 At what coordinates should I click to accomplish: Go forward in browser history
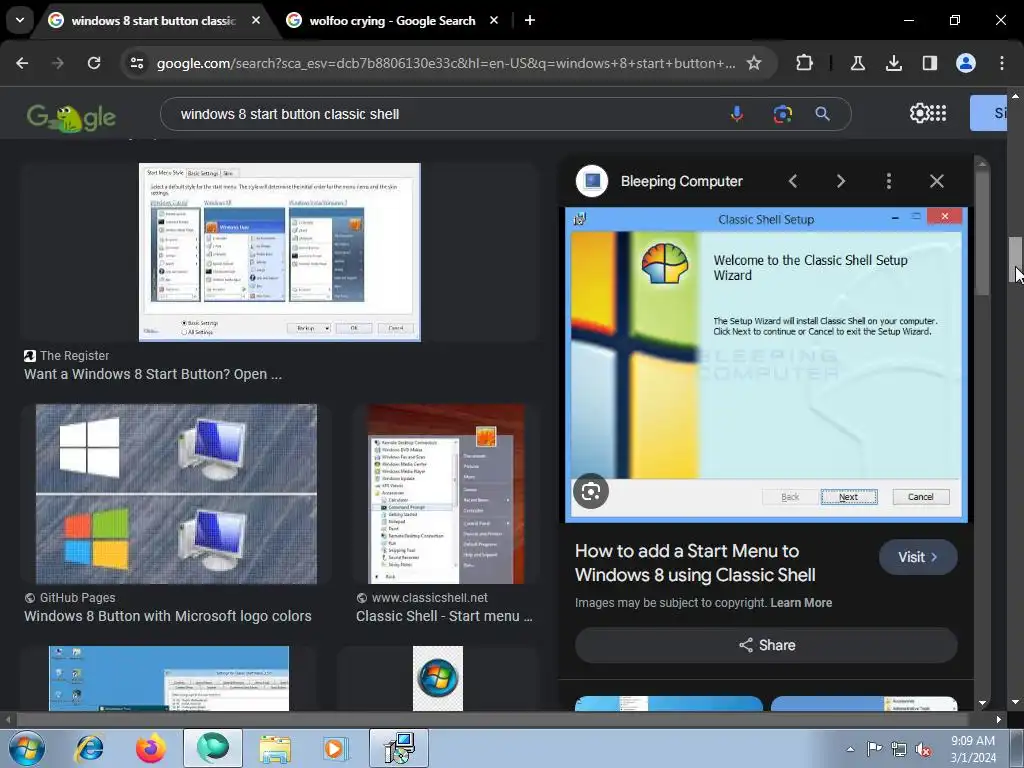[58, 63]
